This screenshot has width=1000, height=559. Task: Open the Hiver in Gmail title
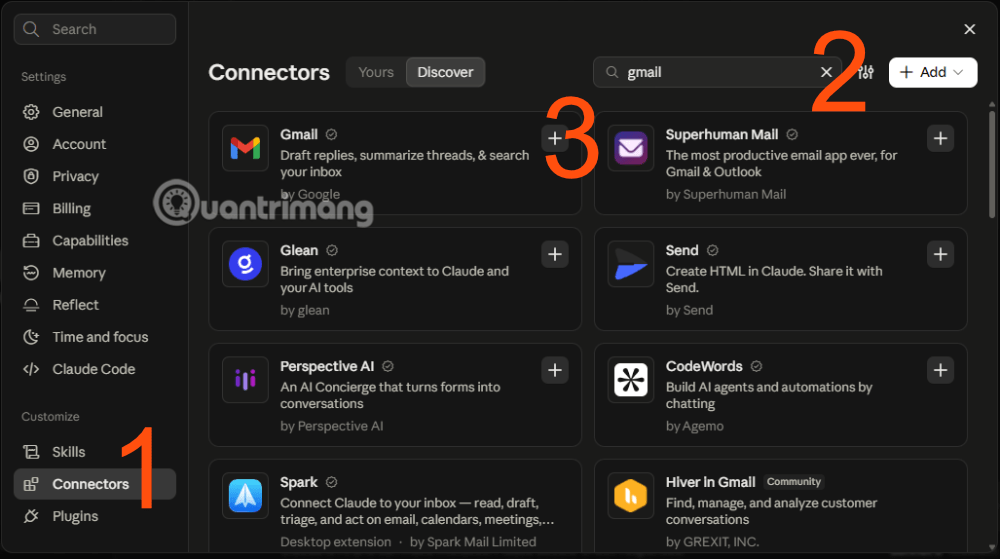tap(710, 483)
